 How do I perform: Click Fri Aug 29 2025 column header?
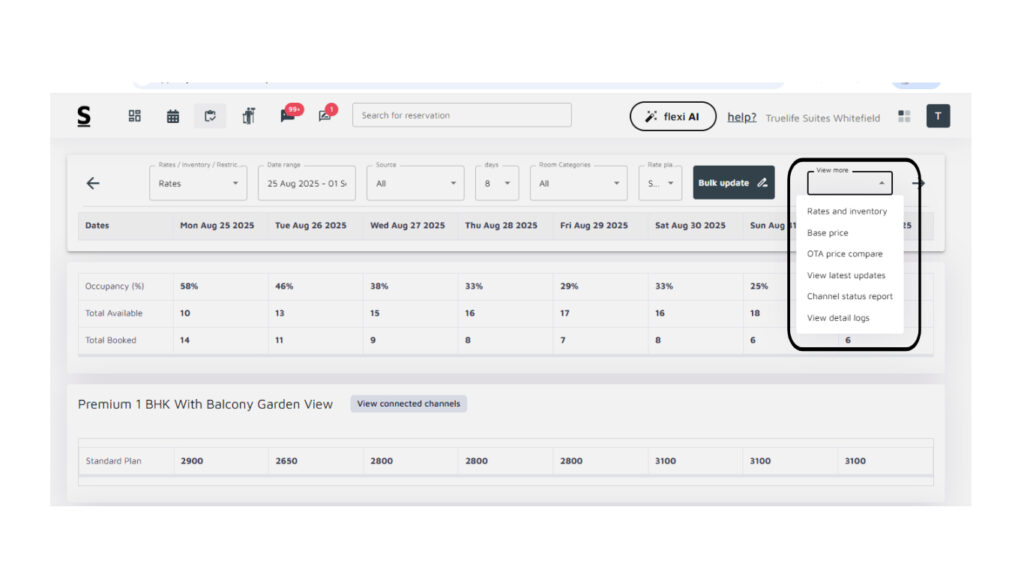[x=594, y=225]
